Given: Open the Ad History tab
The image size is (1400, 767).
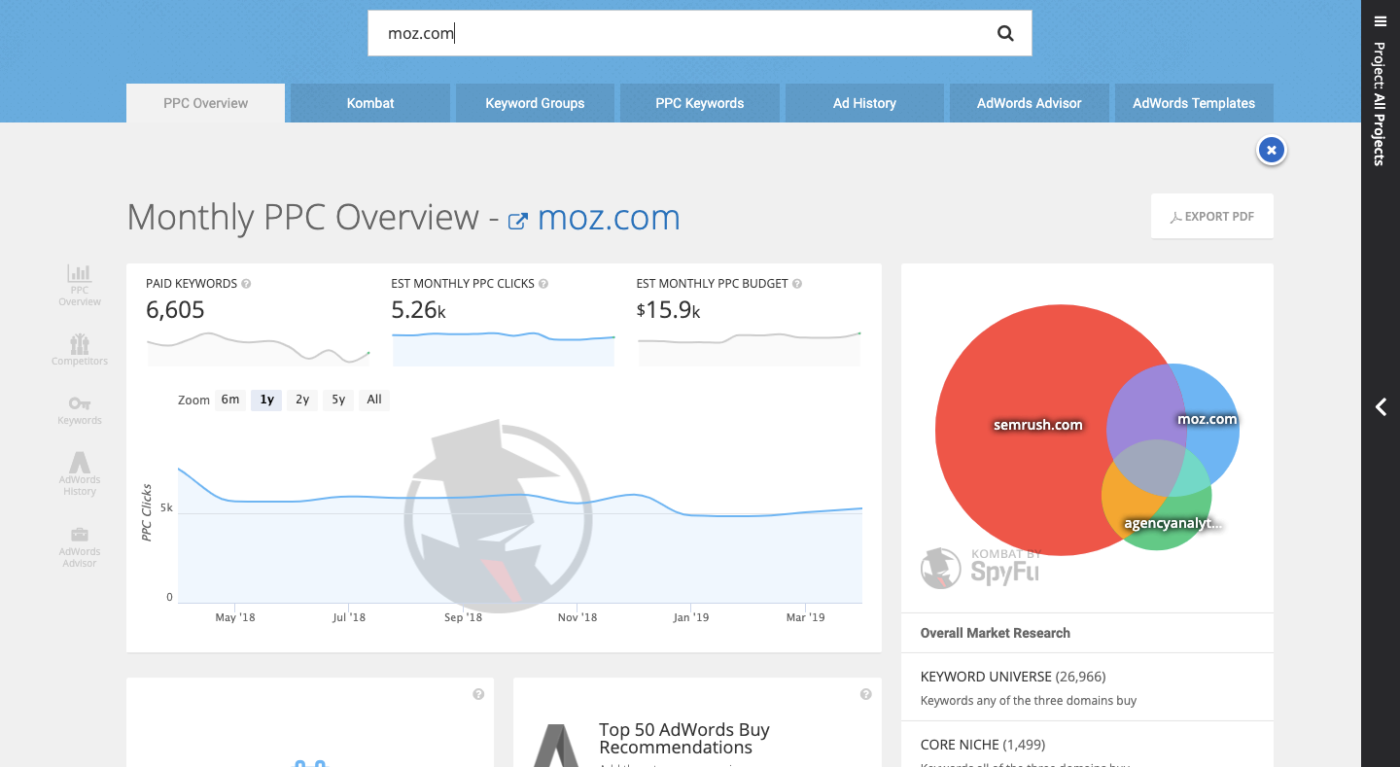Looking at the screenshot, I should click(864, 103).
